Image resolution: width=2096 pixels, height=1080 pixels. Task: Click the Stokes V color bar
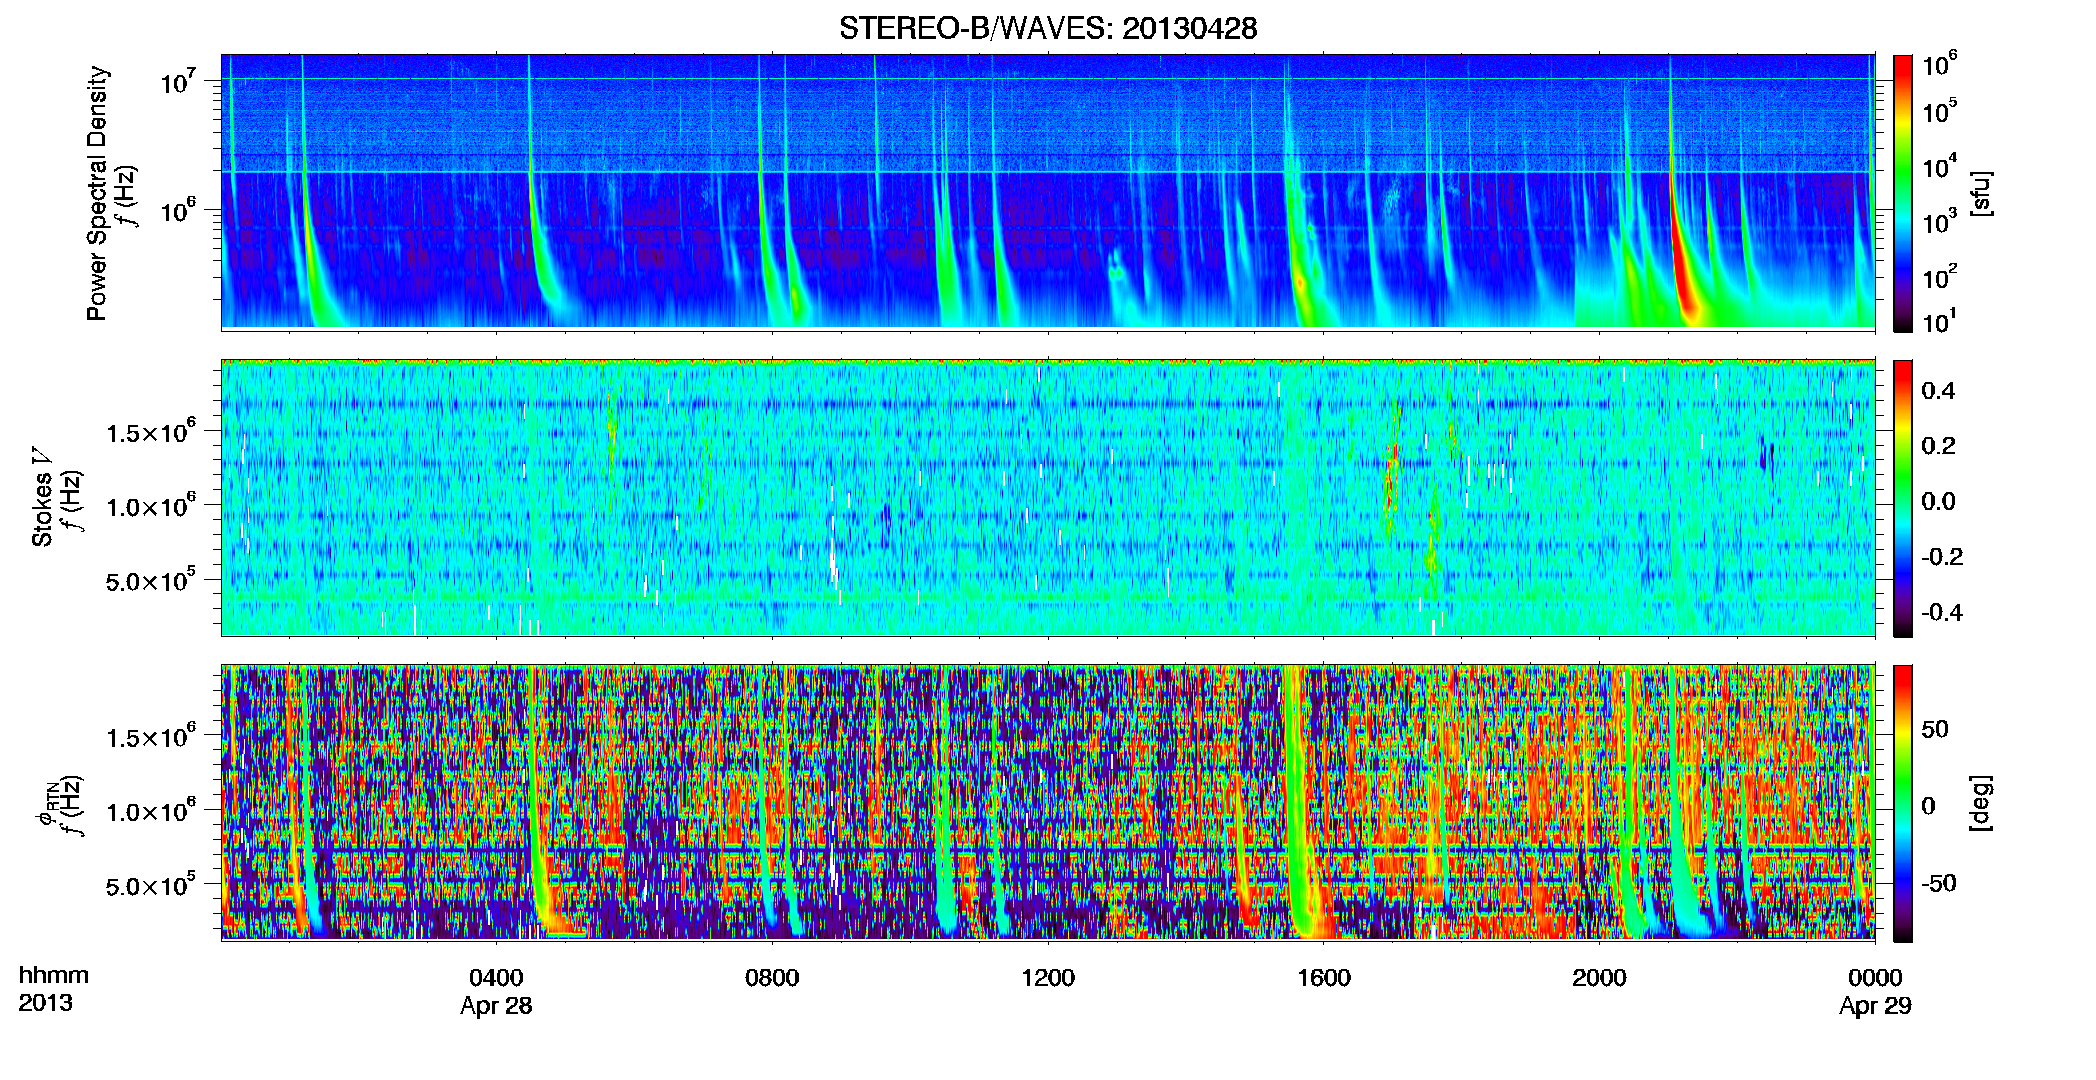1903,498
